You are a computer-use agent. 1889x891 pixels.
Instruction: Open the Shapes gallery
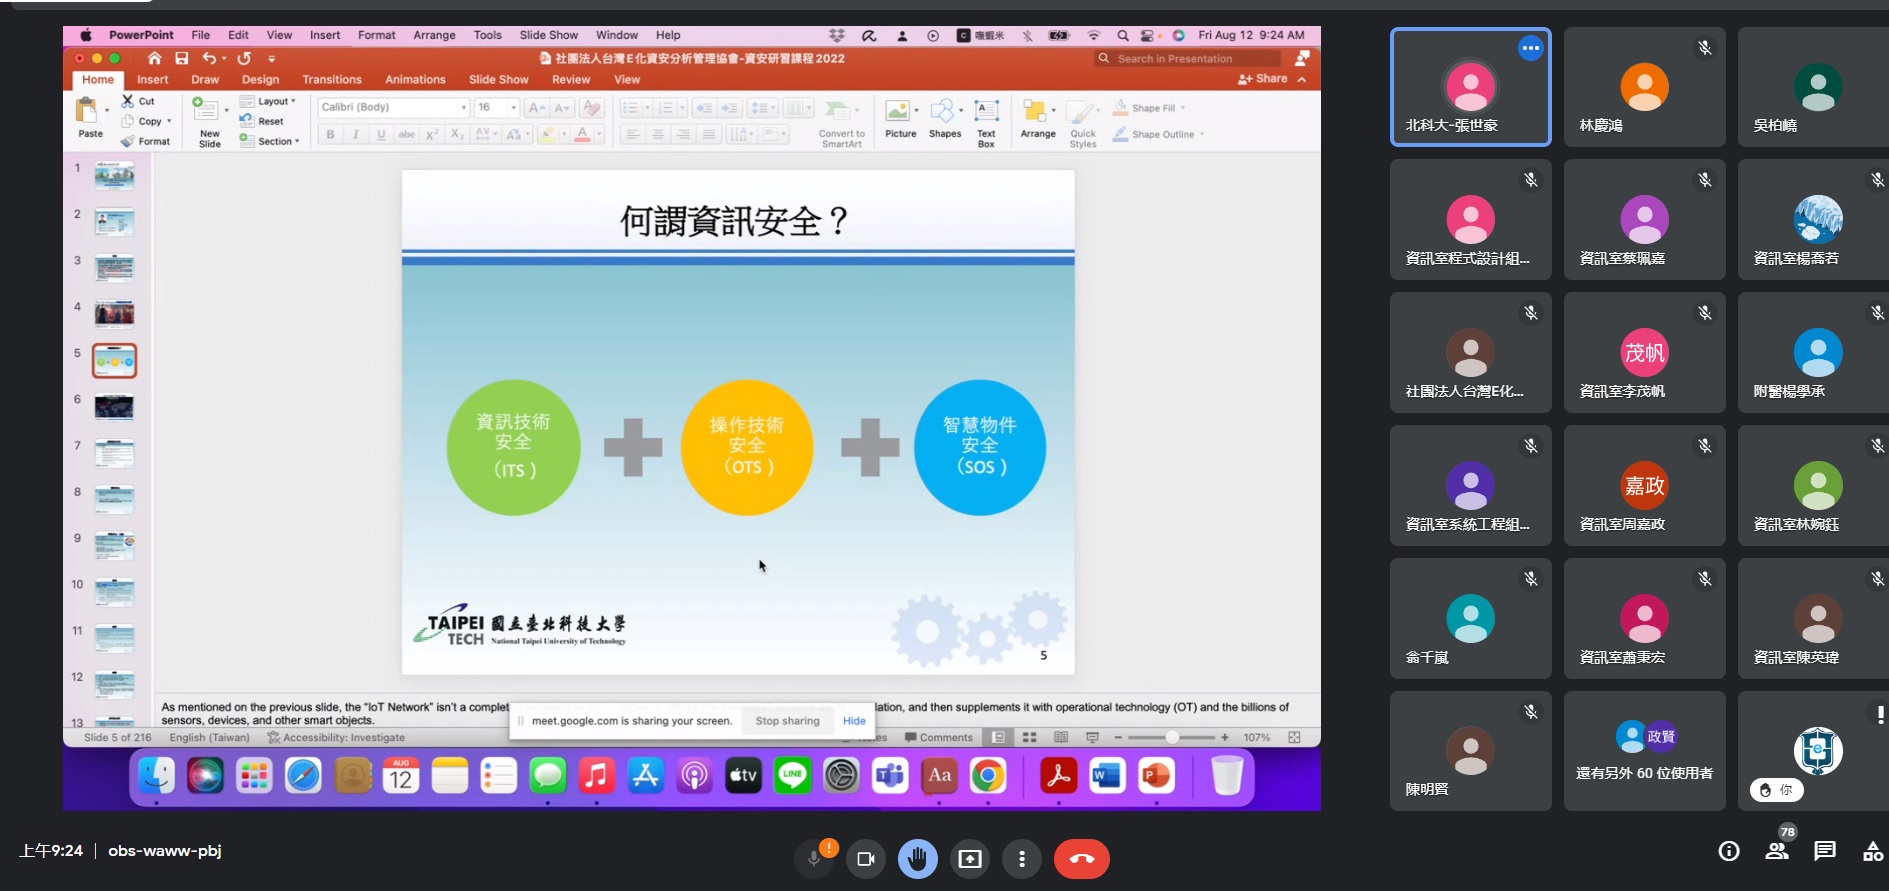tap(944, 119)
